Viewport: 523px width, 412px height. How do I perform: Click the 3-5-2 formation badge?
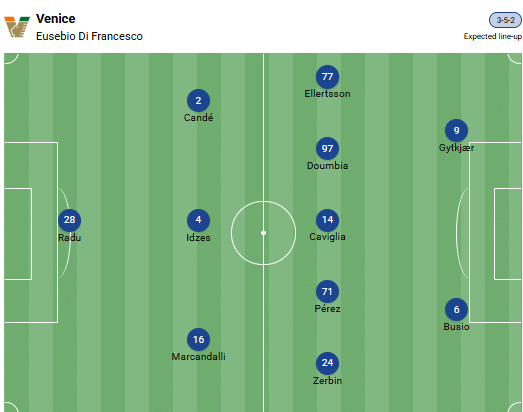505,20
